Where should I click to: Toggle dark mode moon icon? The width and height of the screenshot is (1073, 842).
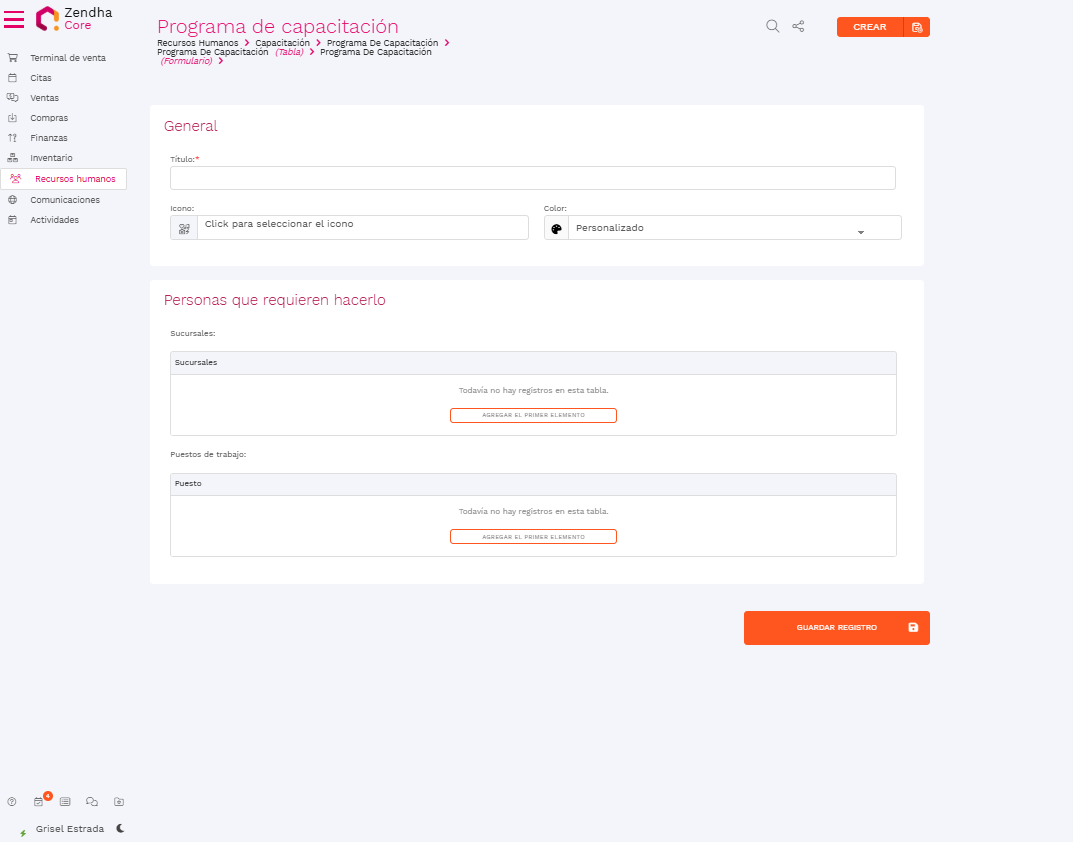(x=120, y=828)
